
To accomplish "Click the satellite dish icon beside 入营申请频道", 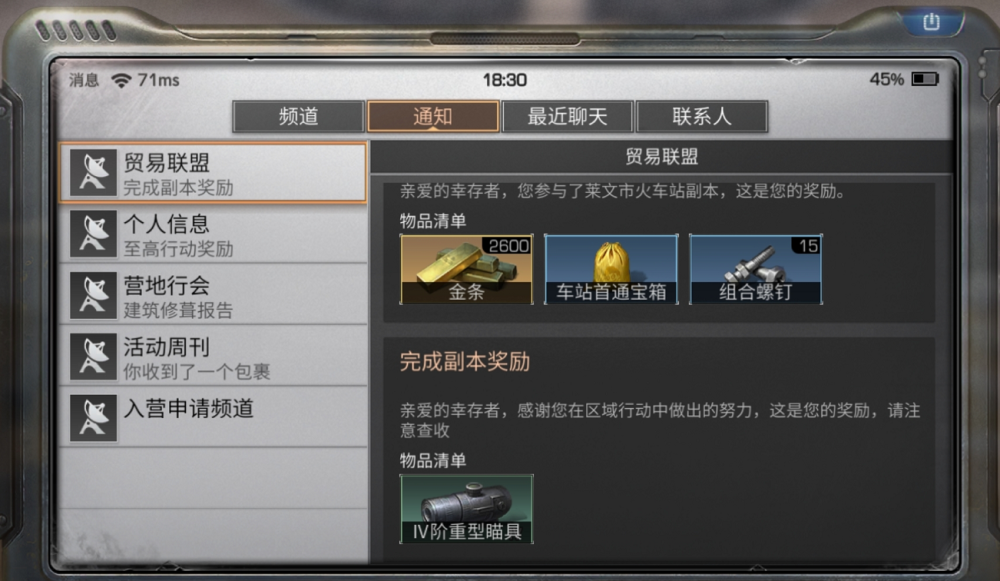I will tap(93, 418).
